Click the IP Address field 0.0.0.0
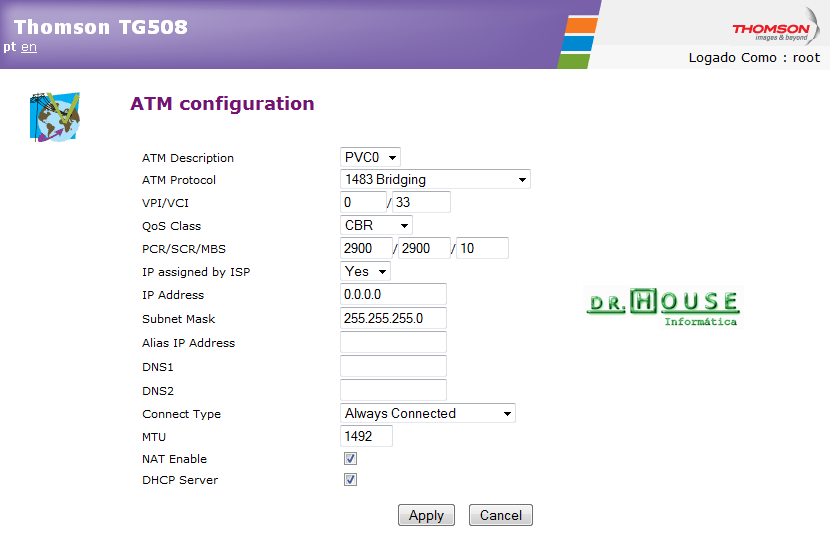 393,294
